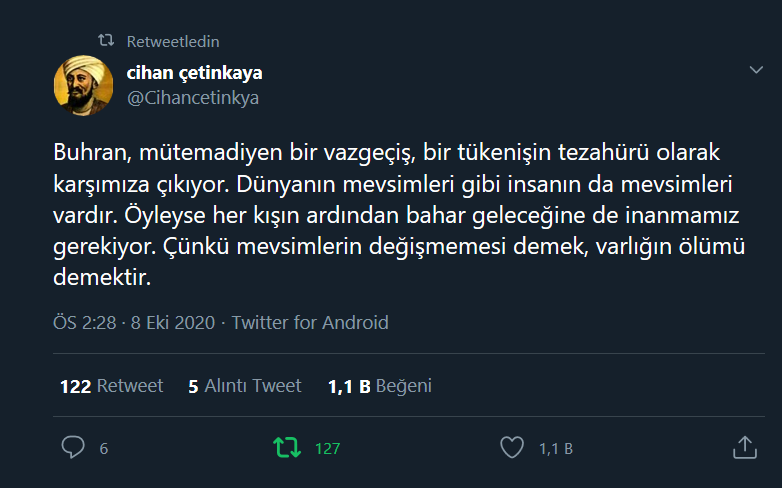
Task: Open the @Cihancetinkya handle link
Action: (193, 98)
